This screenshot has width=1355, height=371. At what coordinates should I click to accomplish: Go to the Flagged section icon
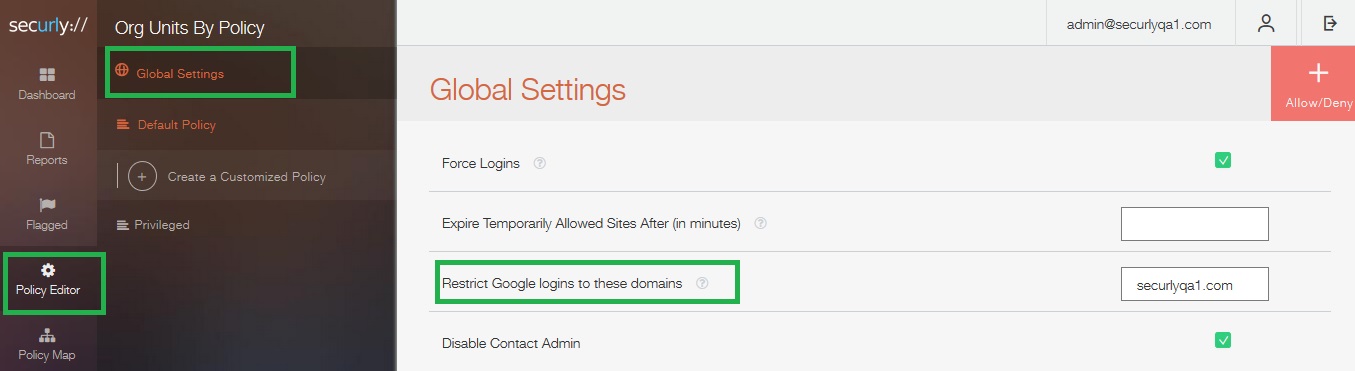[47, 204]
